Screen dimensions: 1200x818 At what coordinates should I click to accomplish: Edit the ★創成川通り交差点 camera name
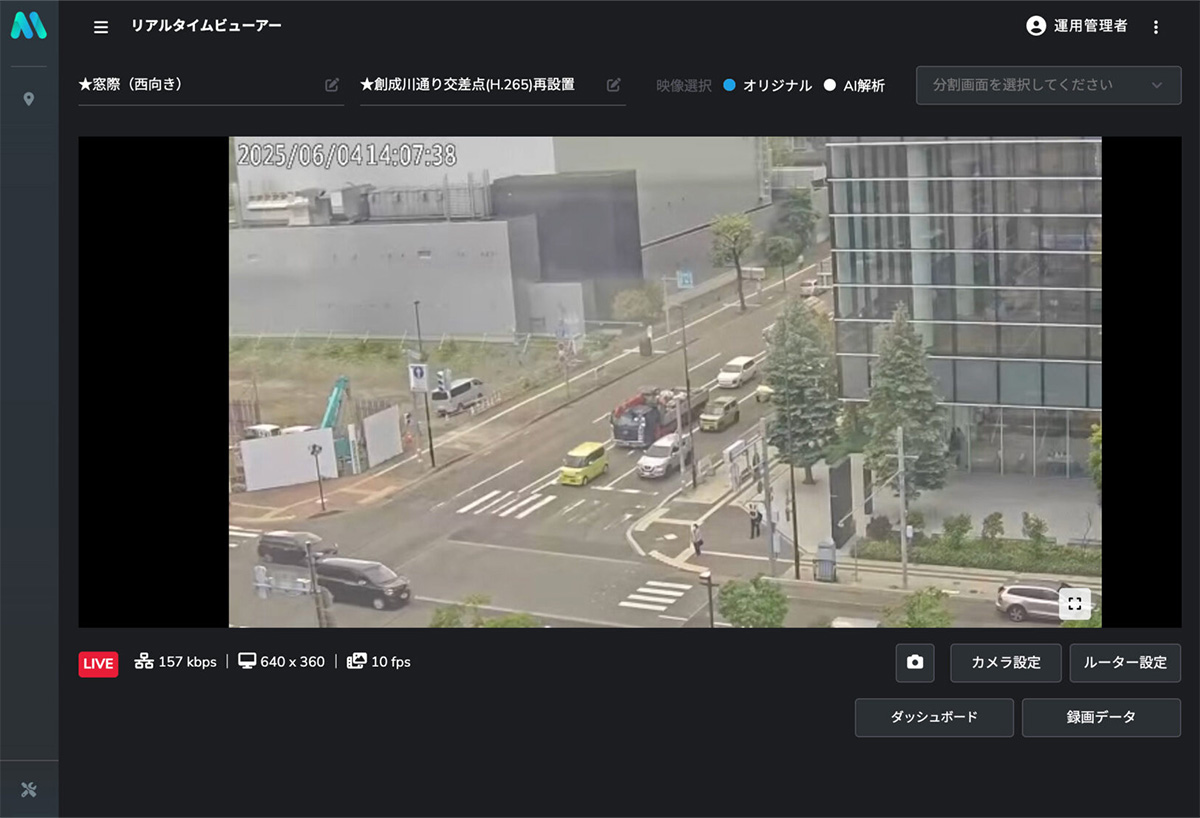(x=614, y=85)
